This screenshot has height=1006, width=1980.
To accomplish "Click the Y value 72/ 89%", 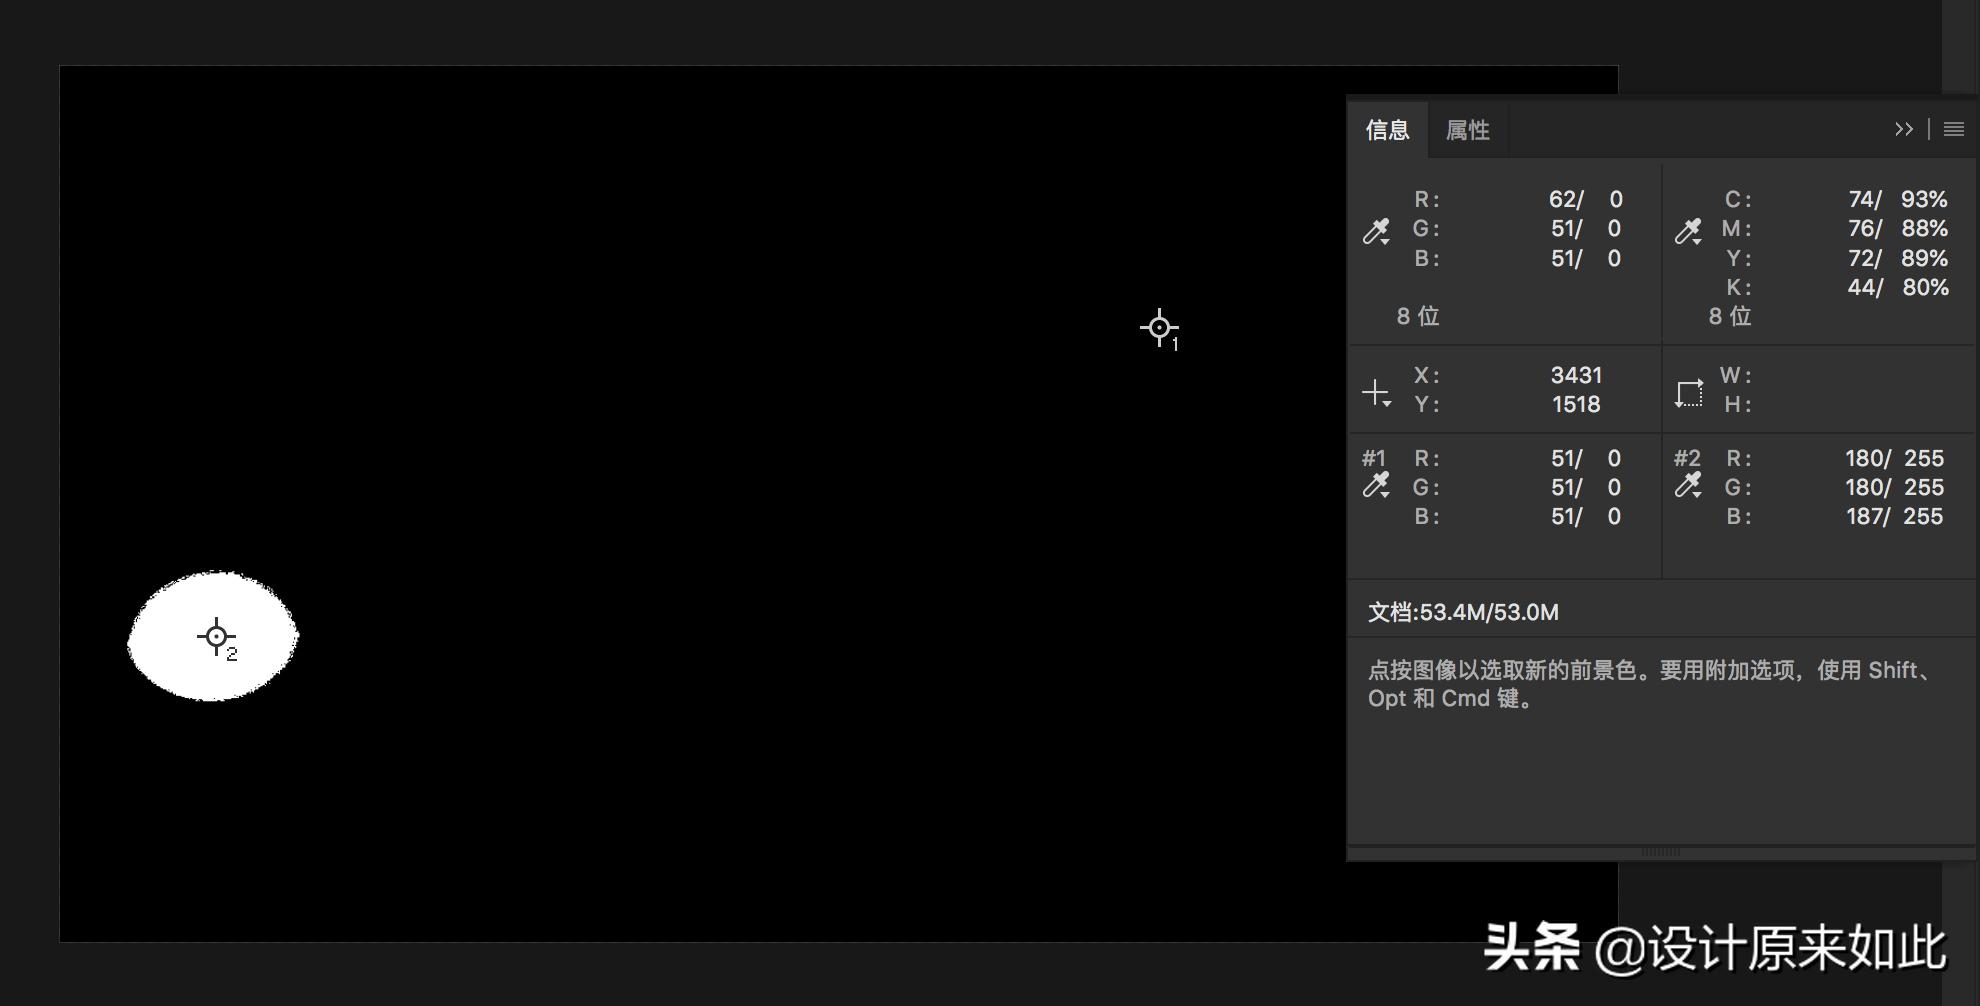I will click(1898, 258).
